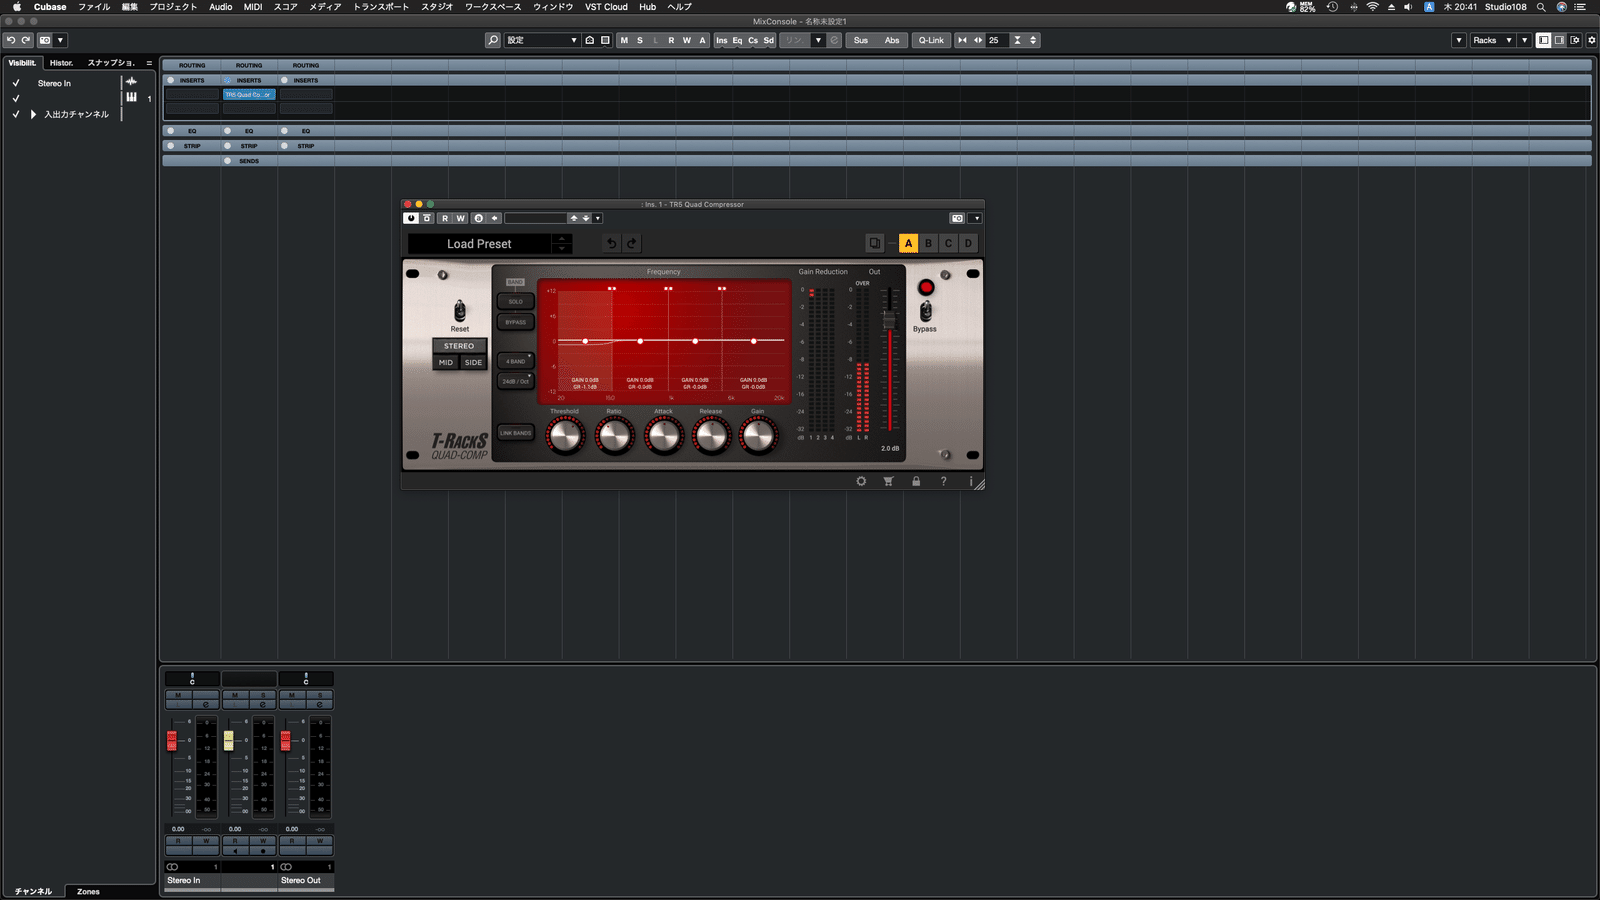Open the プロジェクト menu
The image size is (1600, 900).
click(x=173, y=7)
